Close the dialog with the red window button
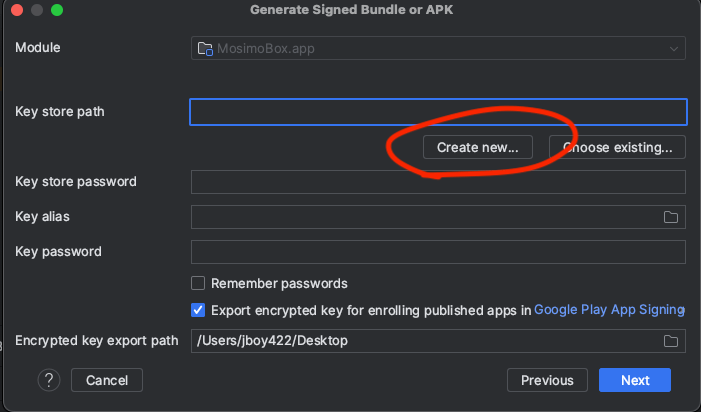 [16, 10]
